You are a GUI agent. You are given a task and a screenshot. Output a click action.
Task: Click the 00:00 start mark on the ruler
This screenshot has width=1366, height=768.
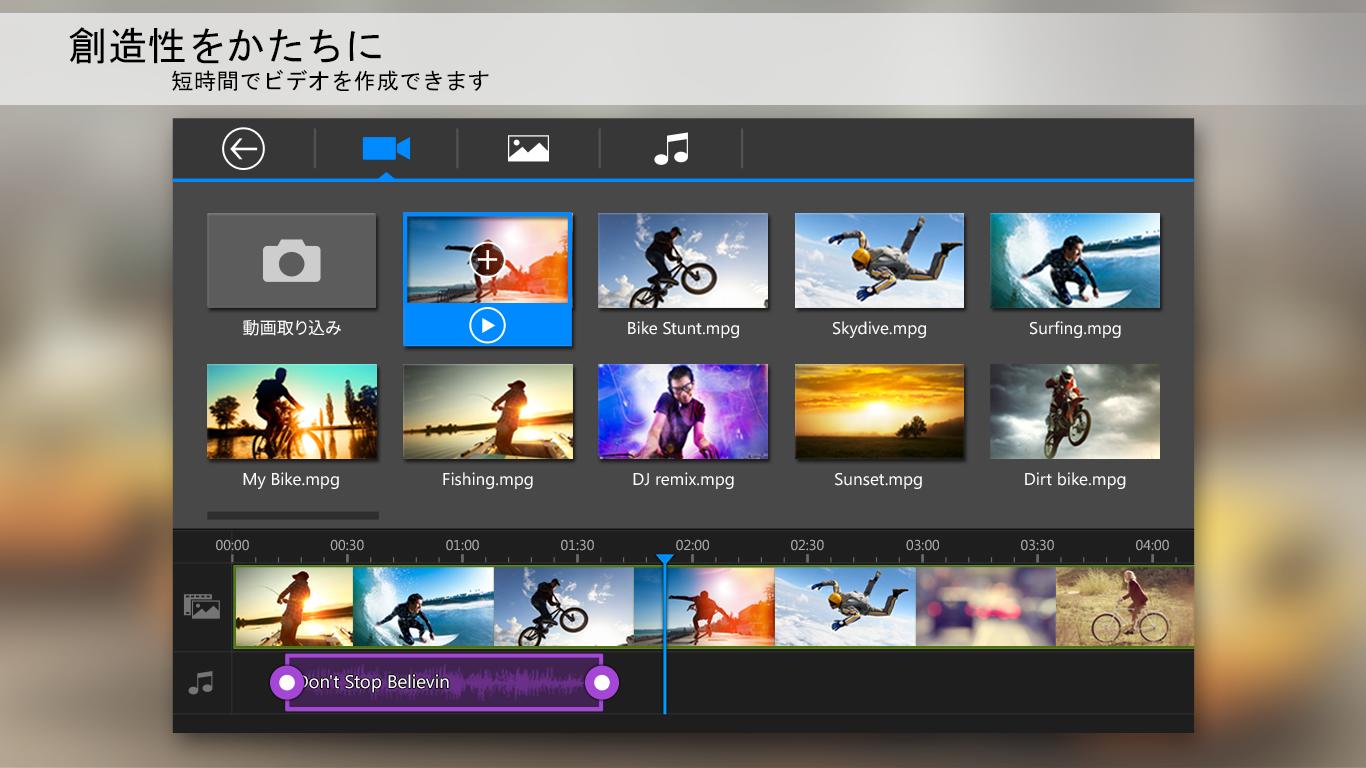(232, 545)
